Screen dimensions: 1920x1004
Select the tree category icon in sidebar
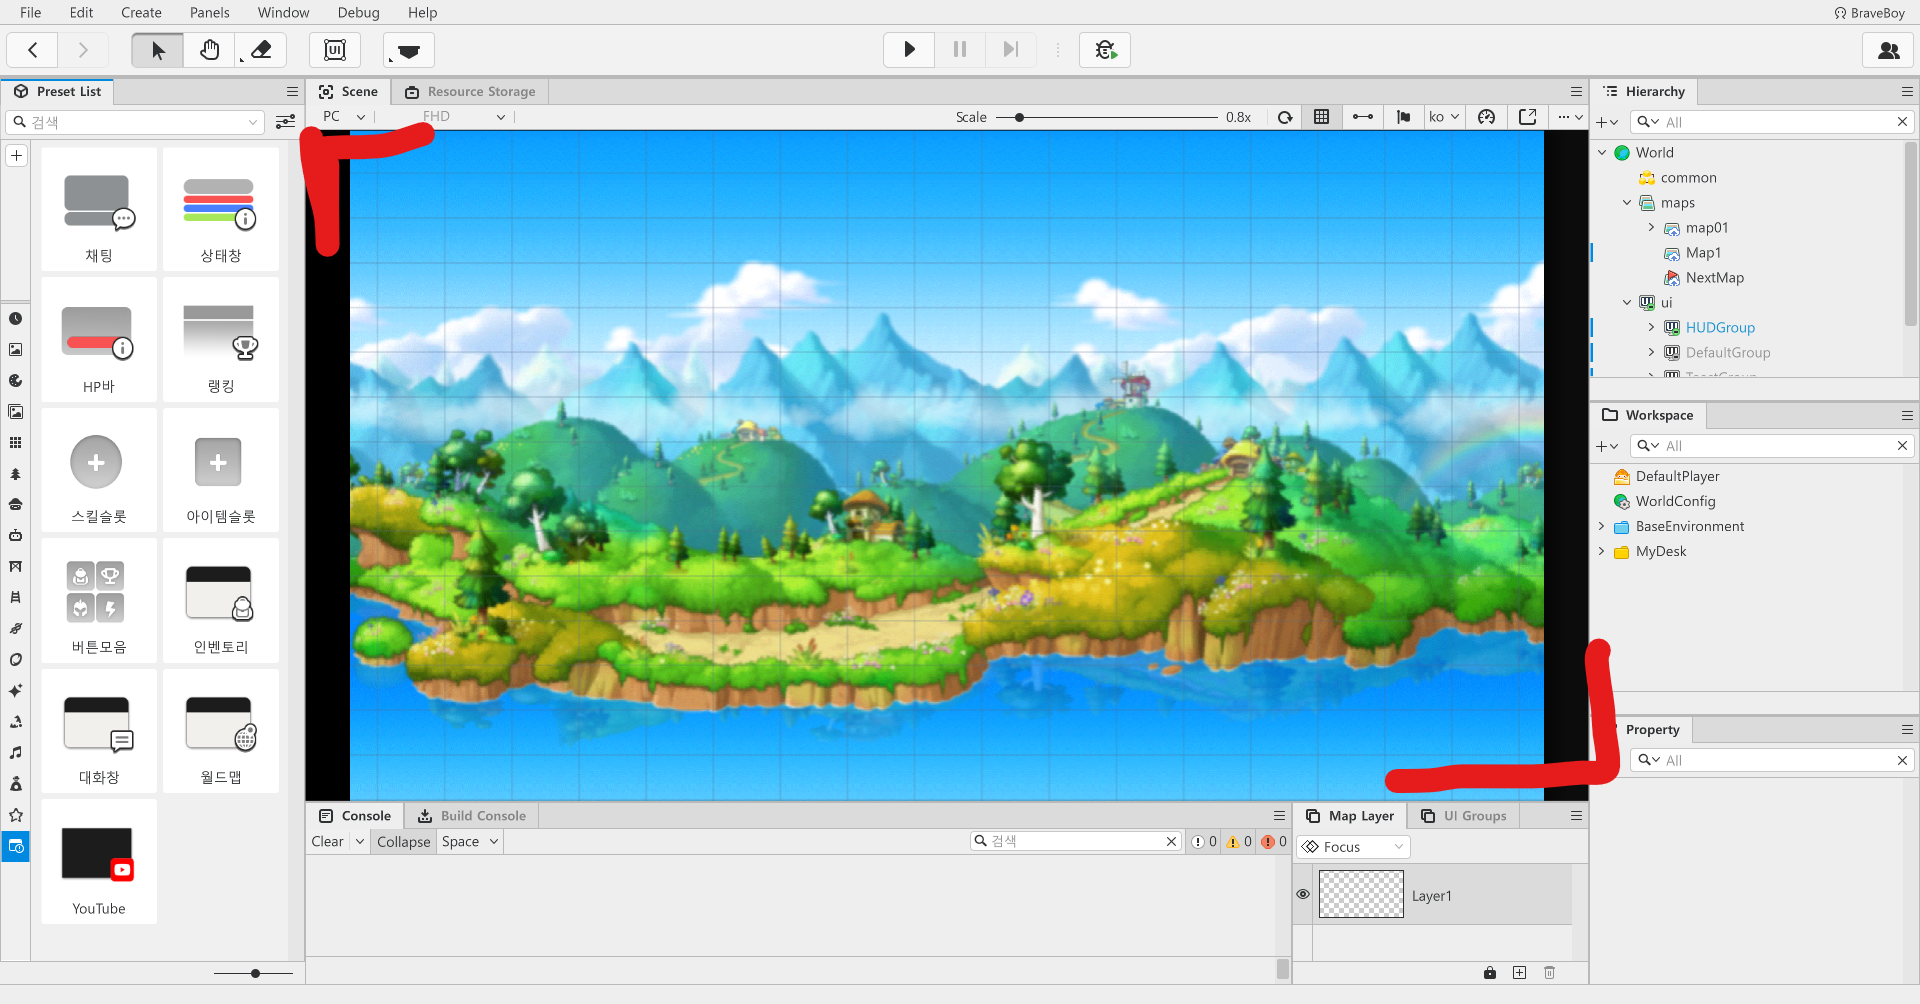16,474
